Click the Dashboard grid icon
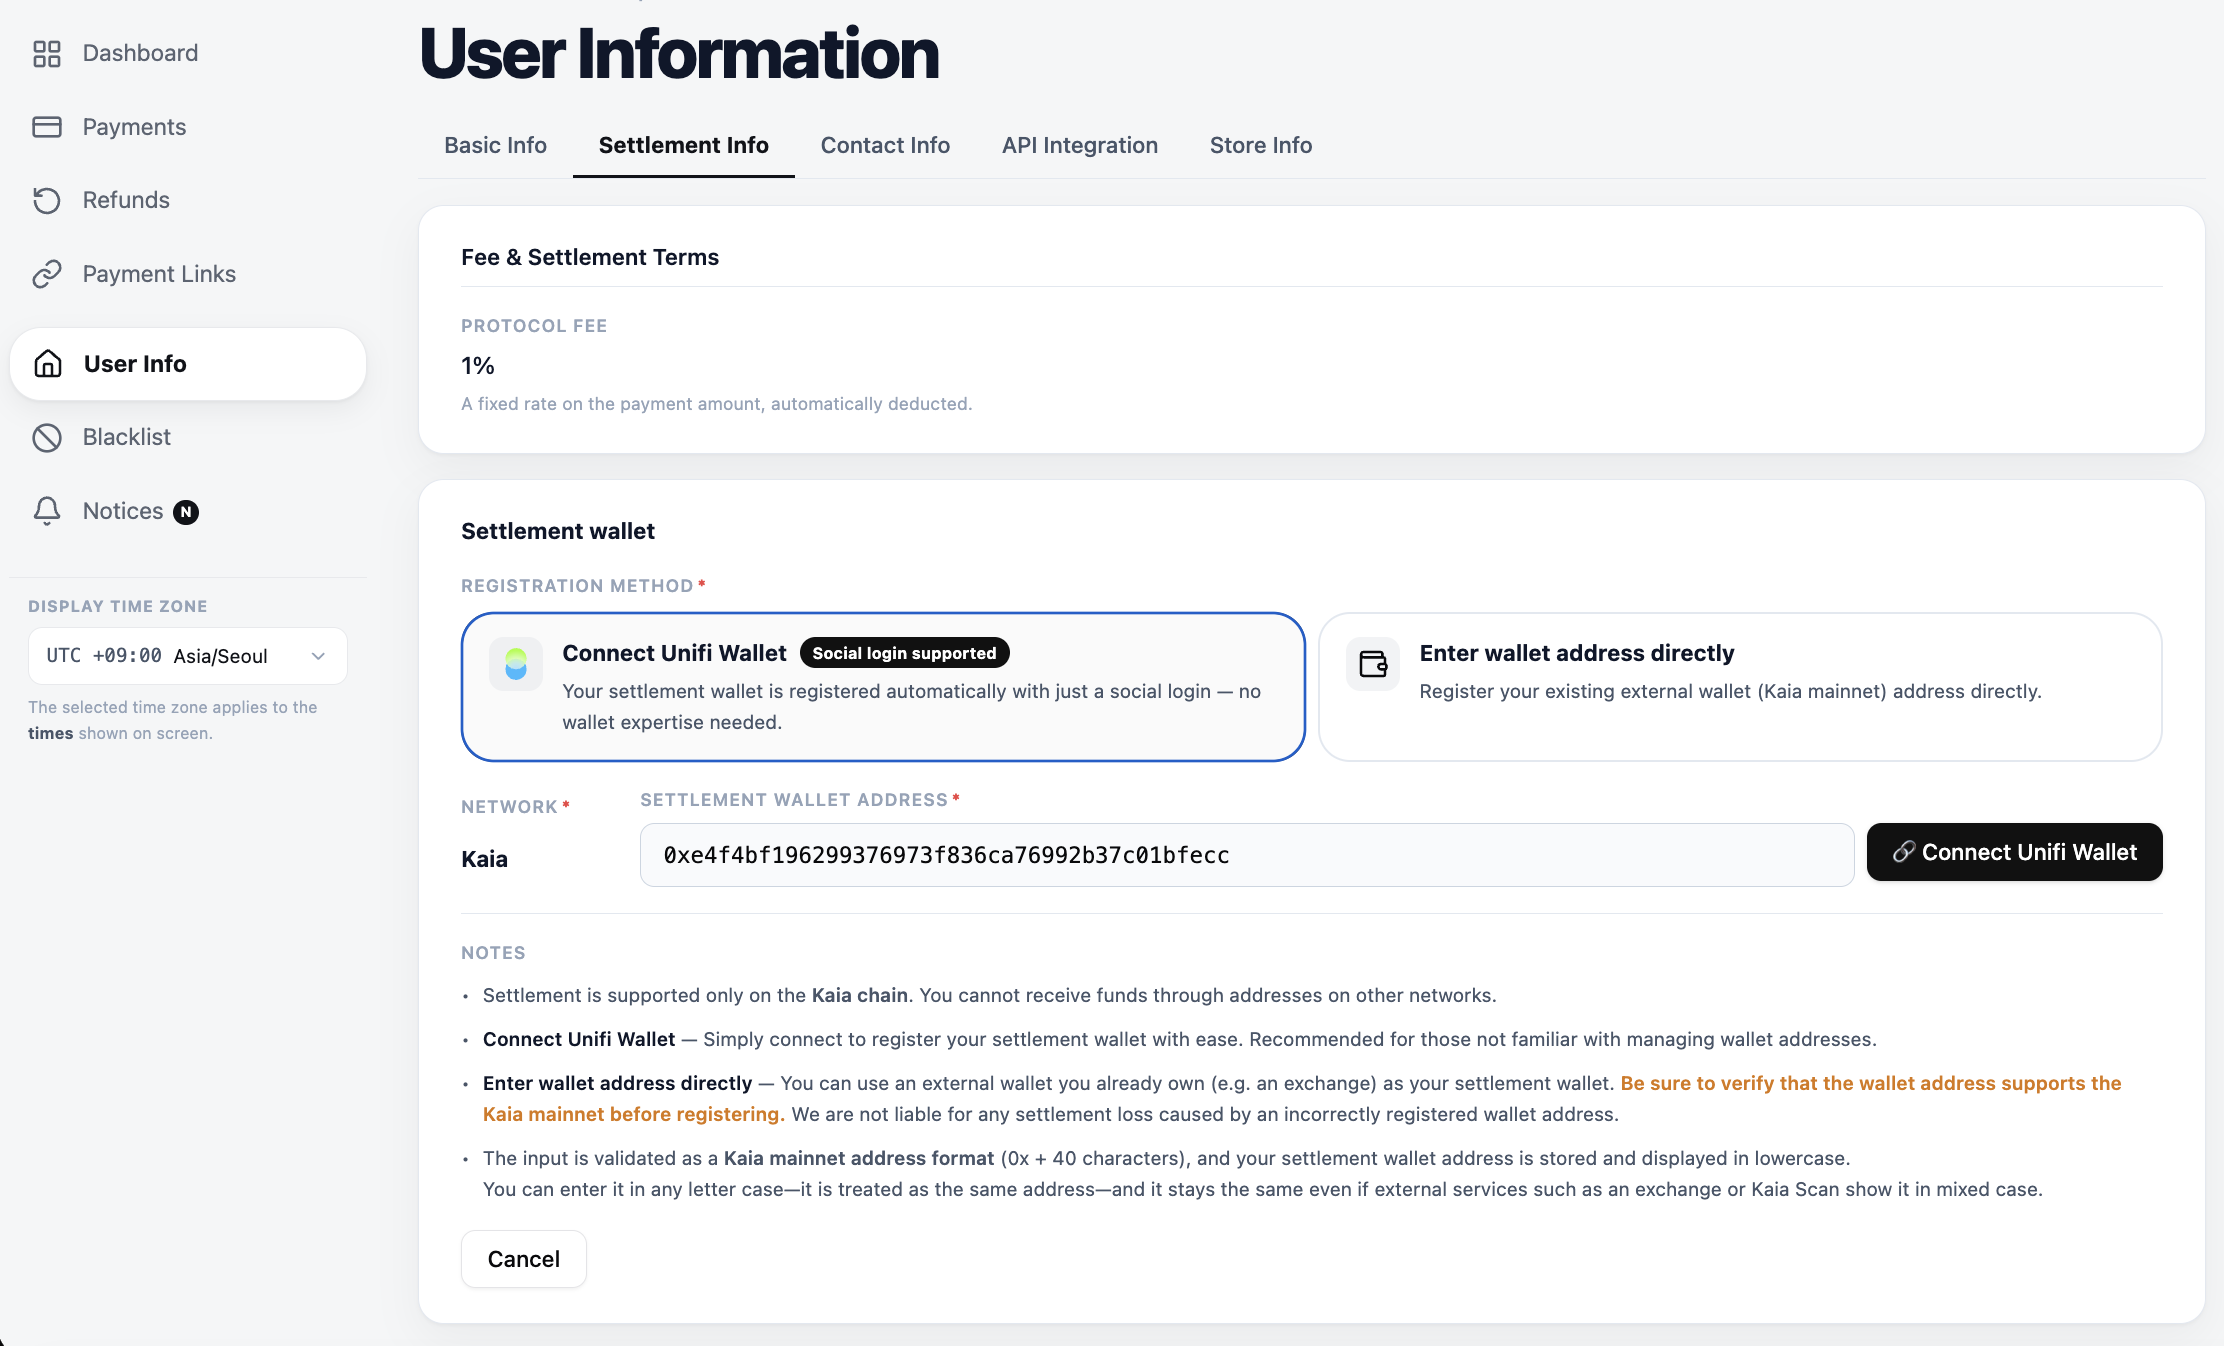Image resolution: width=2224 pixels, height=1346 pixels. click(x=47, y=53)
